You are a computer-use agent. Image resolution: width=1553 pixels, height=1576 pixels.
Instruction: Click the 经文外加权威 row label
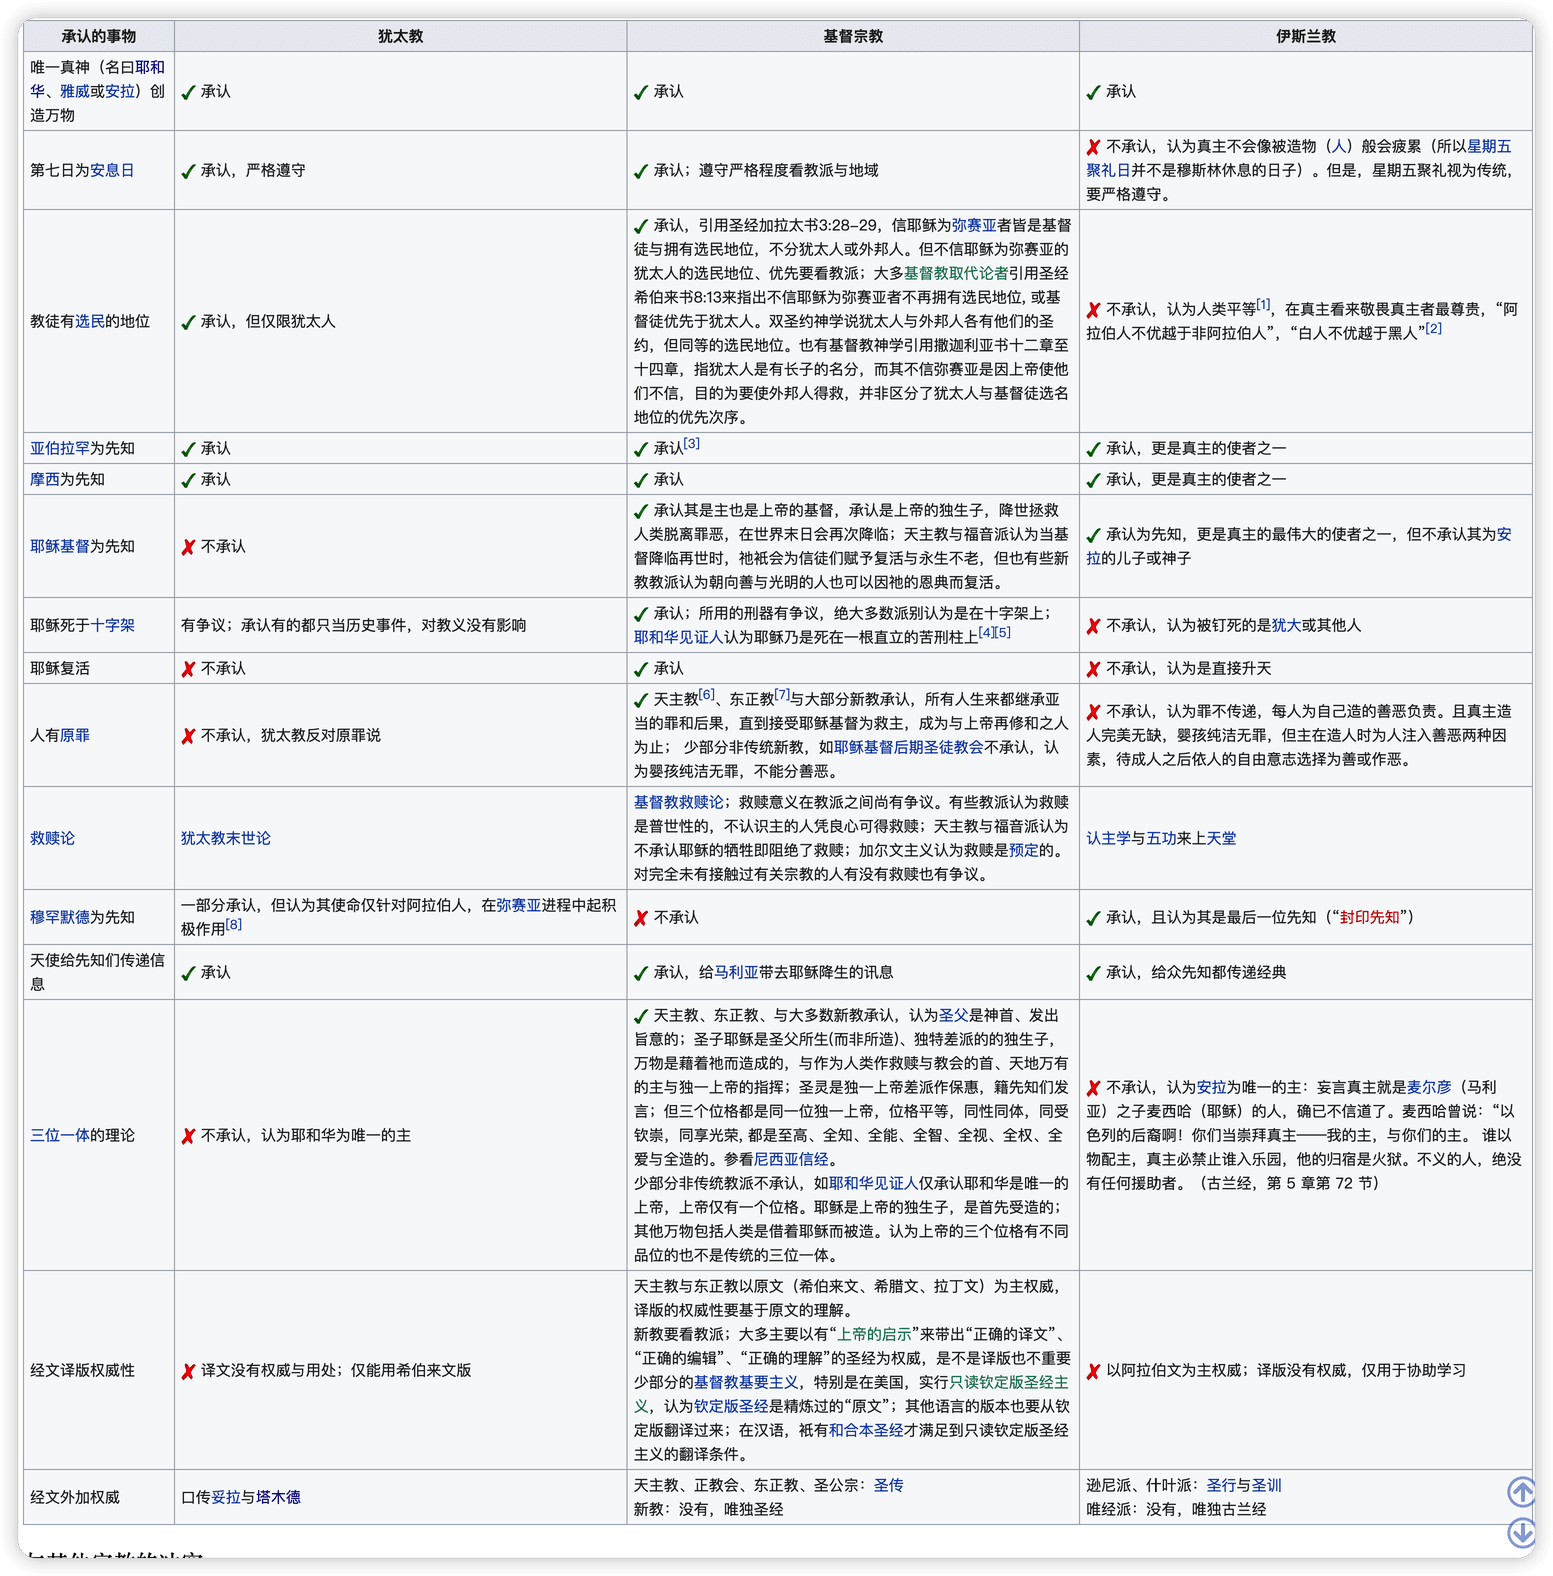click(x=75, y=1497)
